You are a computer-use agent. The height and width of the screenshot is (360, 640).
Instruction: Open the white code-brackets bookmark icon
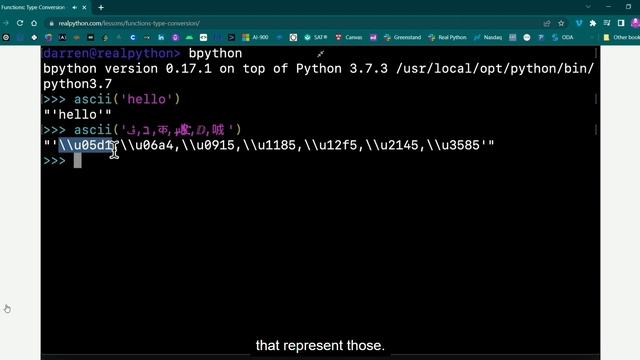[x=203, y=37]
